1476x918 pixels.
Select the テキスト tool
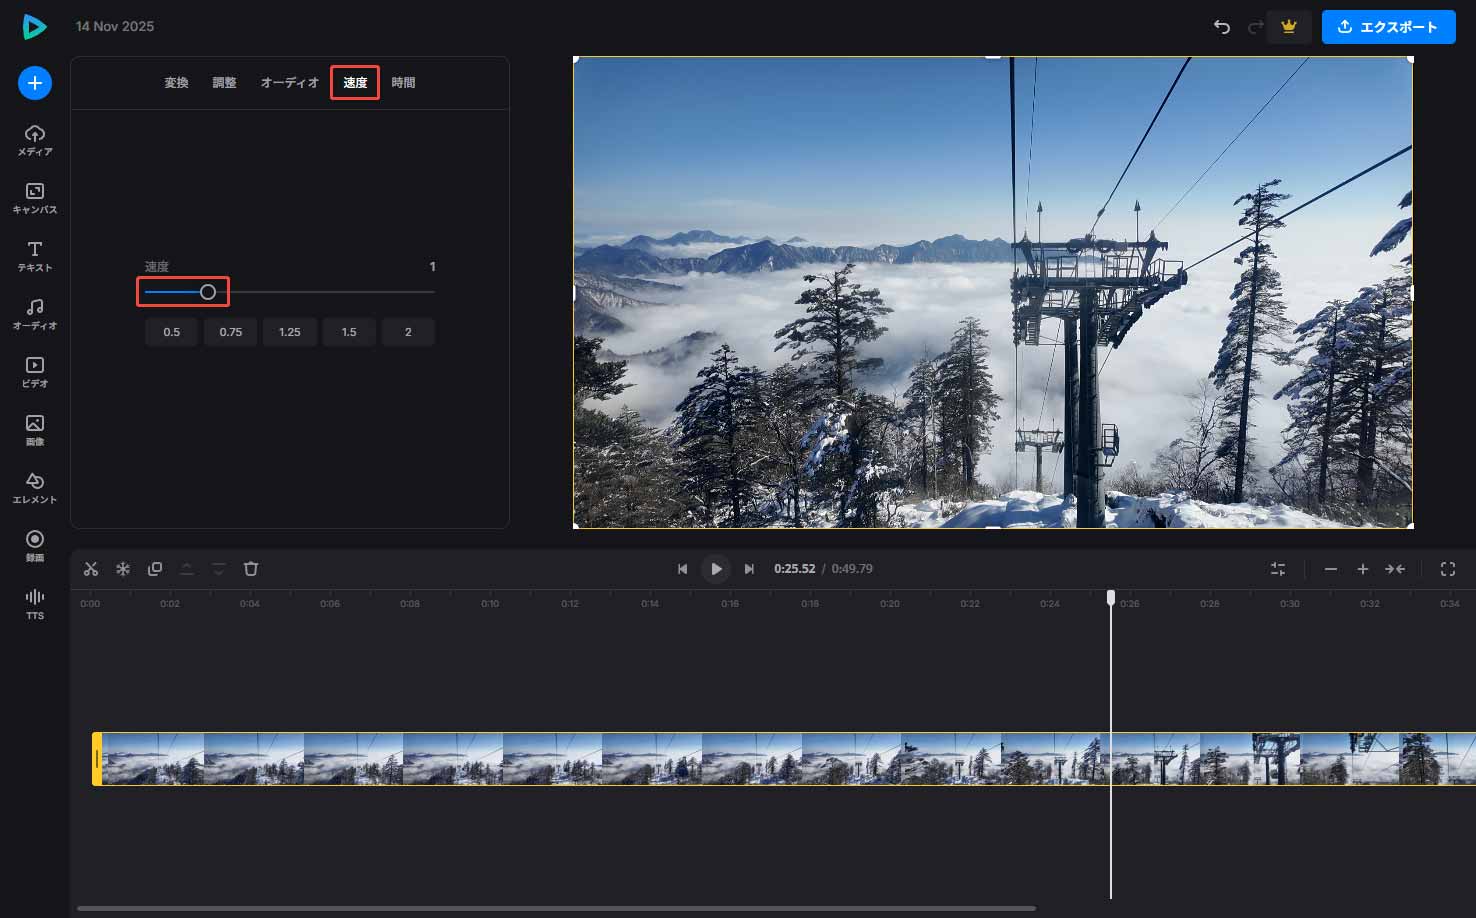(35, 256)
